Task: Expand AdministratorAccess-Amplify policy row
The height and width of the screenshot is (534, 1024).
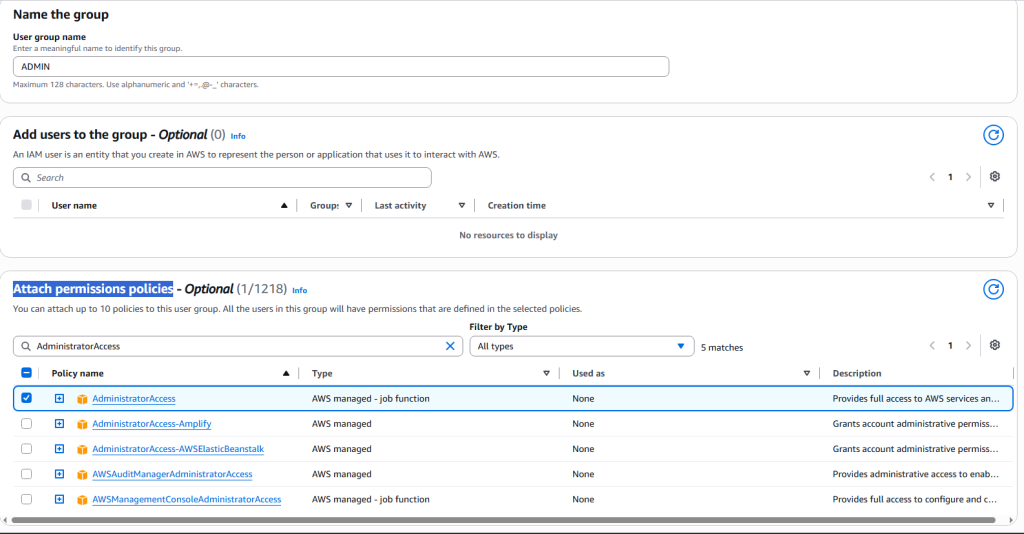Action: pyautogui.click(x=59, y=424)
